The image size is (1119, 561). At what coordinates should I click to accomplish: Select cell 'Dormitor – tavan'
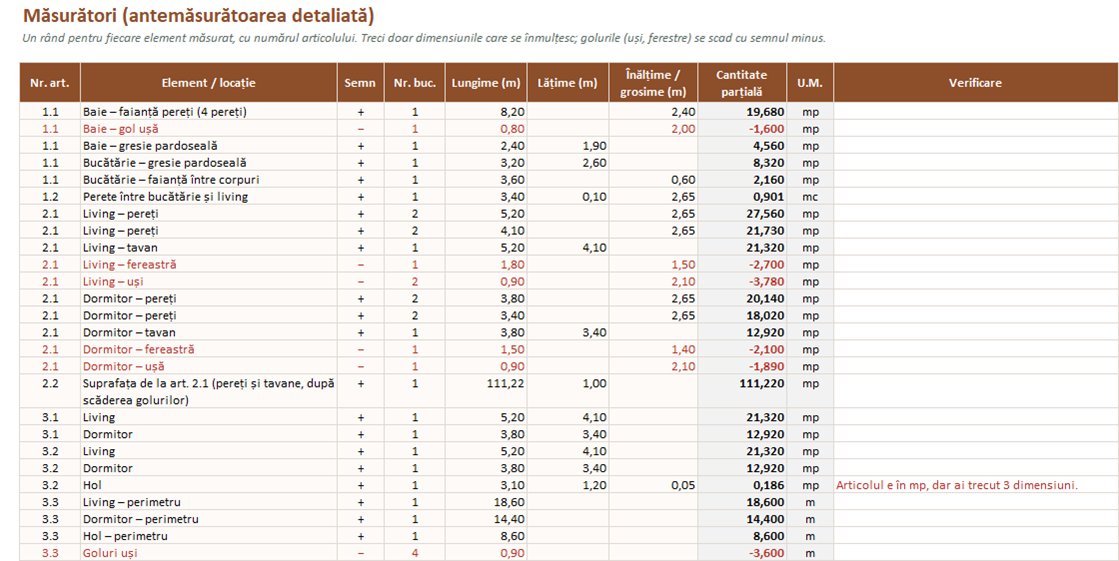(208, 333)
